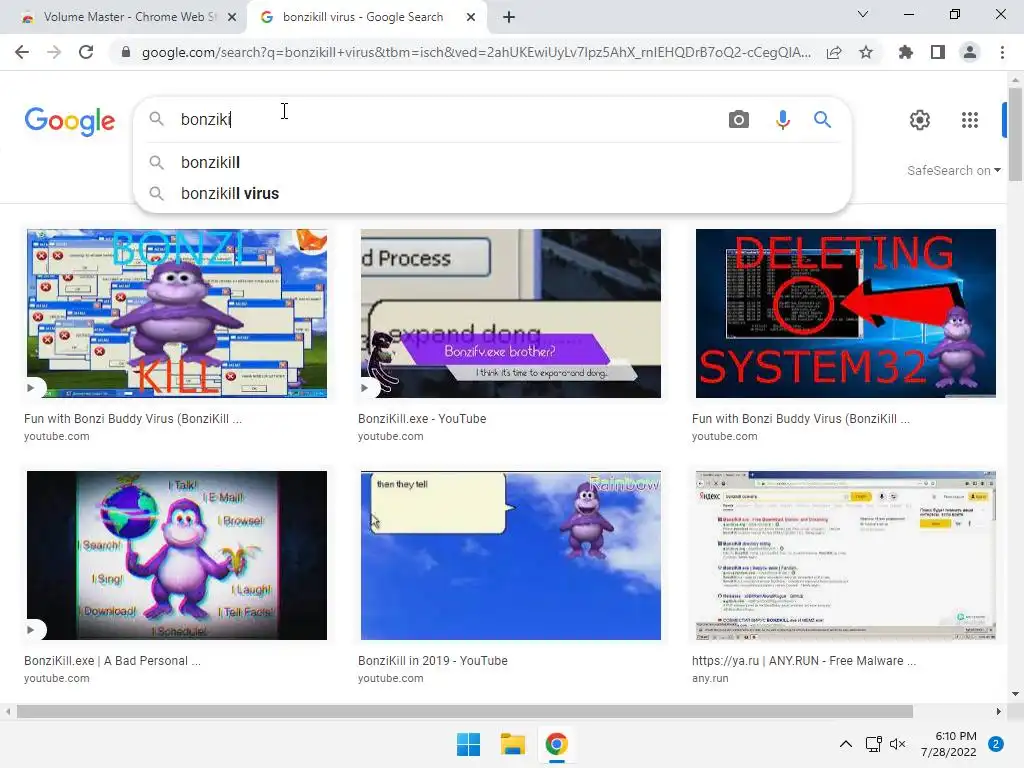Click the vertical page scrollbar thumb
Viewport: 1024px width, 768px height.
coord(1015,134)
